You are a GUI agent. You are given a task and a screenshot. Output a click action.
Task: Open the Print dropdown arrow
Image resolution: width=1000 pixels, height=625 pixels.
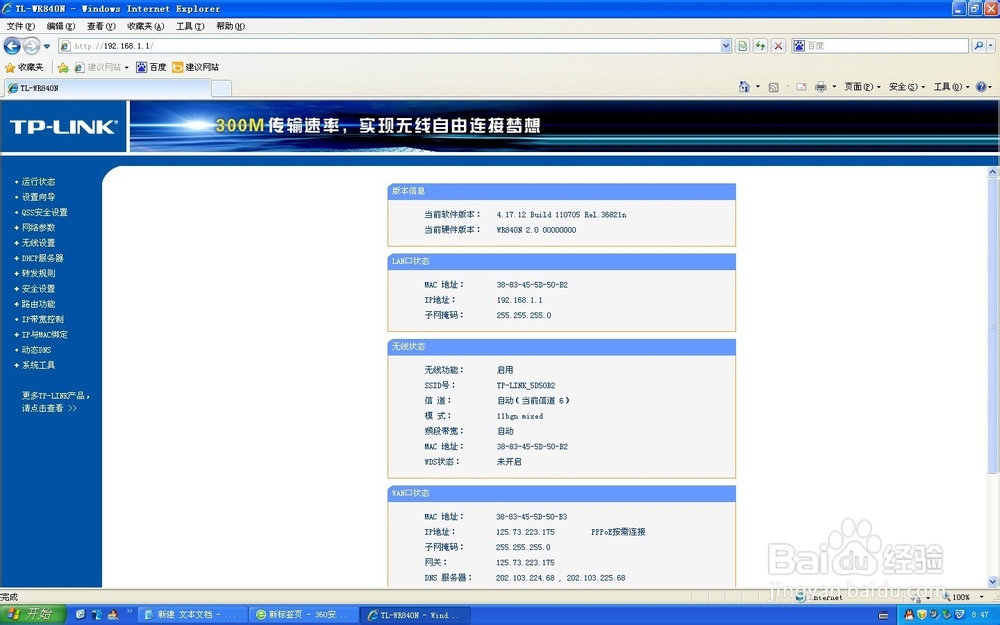pos(834,87)
